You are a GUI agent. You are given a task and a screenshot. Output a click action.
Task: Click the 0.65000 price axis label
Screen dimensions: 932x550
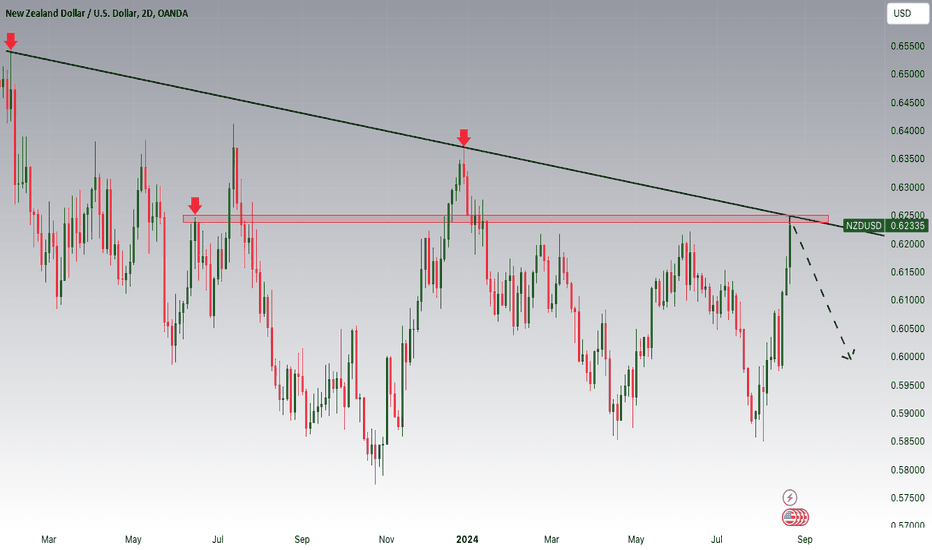click(907, 74)
